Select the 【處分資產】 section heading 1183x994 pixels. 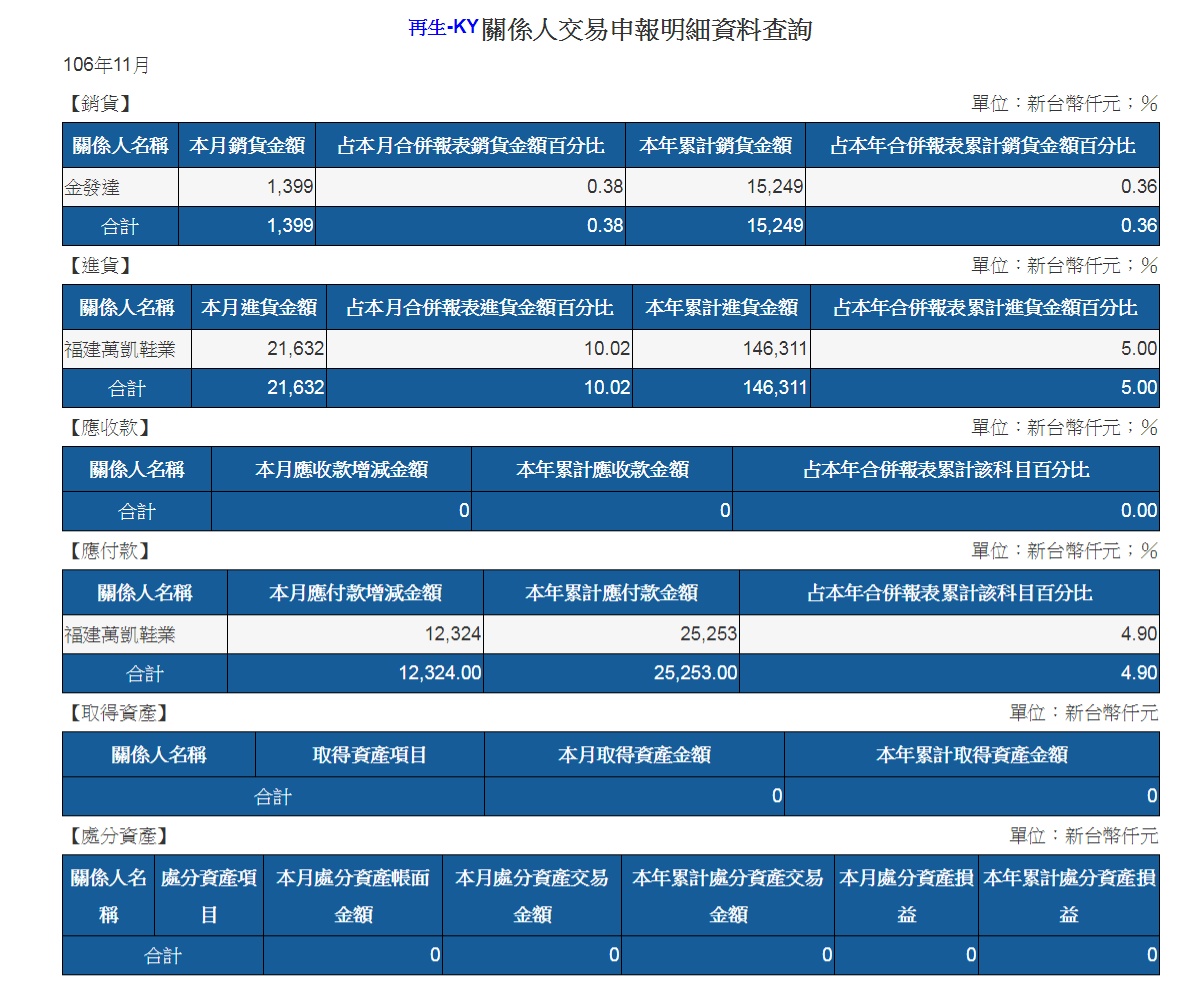pos(118,836)
